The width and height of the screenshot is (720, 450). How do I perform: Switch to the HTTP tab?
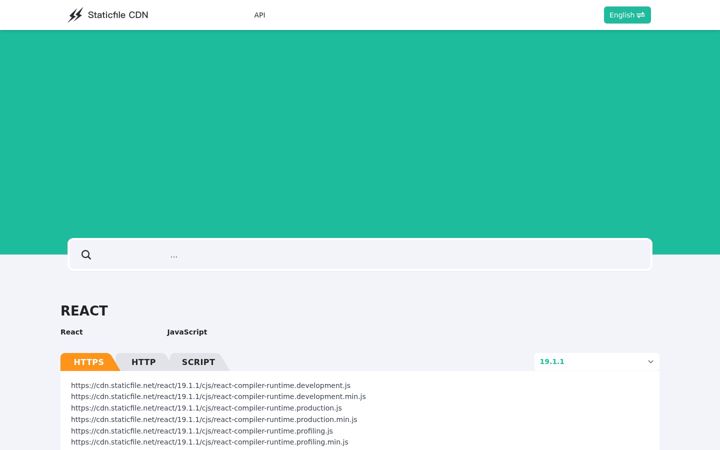pos(143,362)
